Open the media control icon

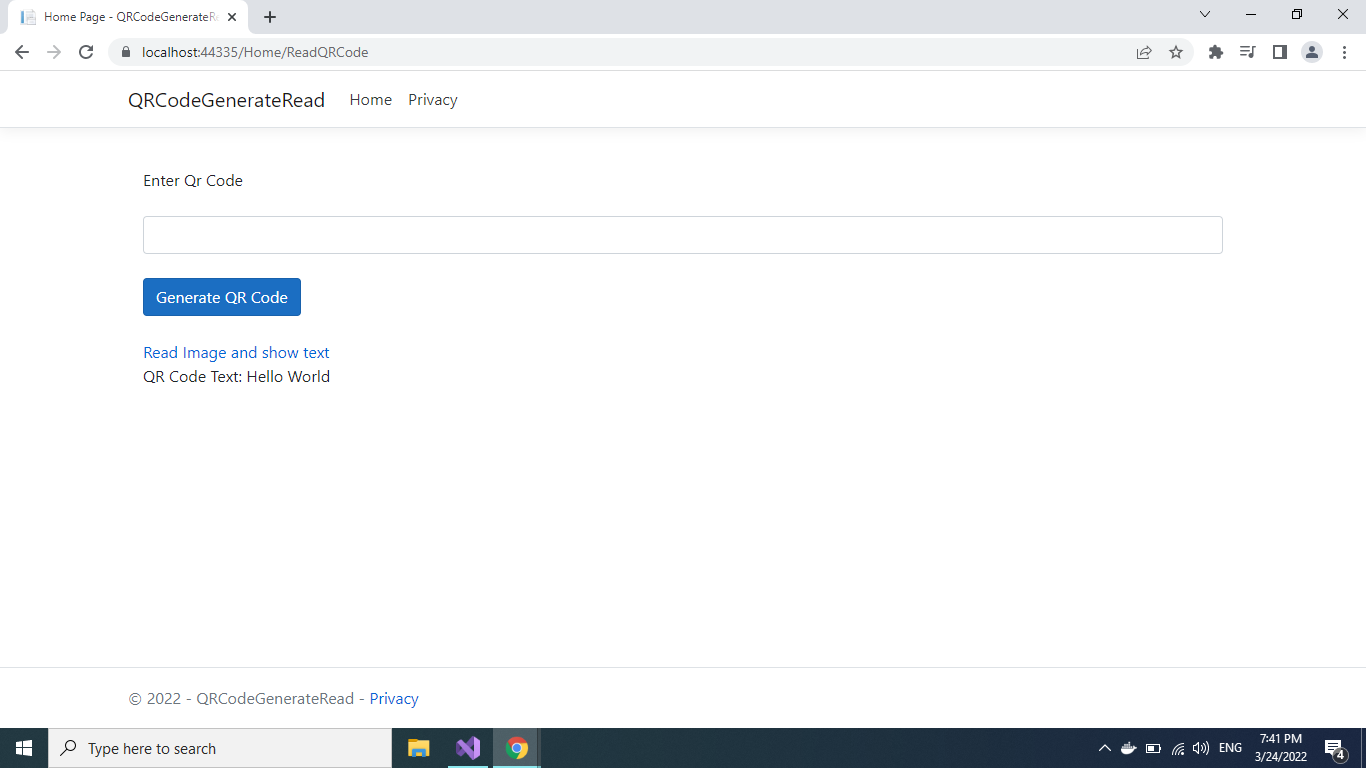[1247, 52]
